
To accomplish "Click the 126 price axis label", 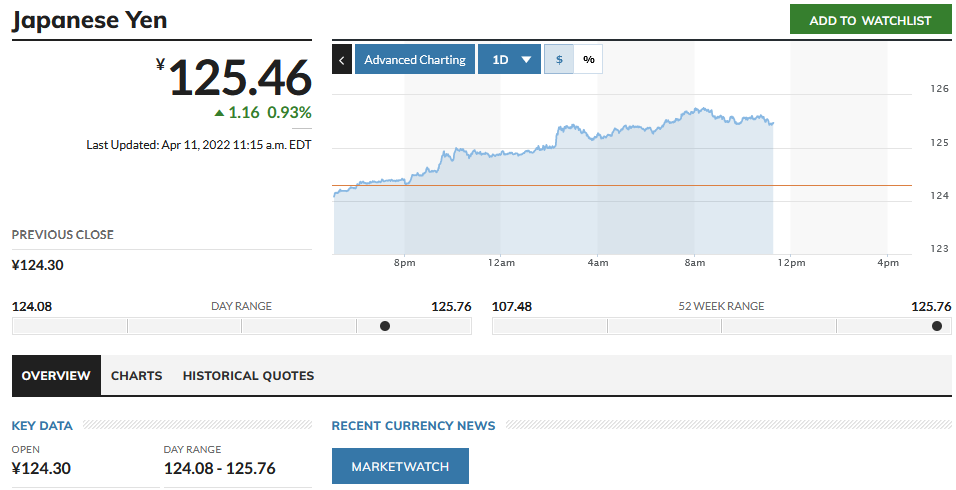I will click(940, 88).
